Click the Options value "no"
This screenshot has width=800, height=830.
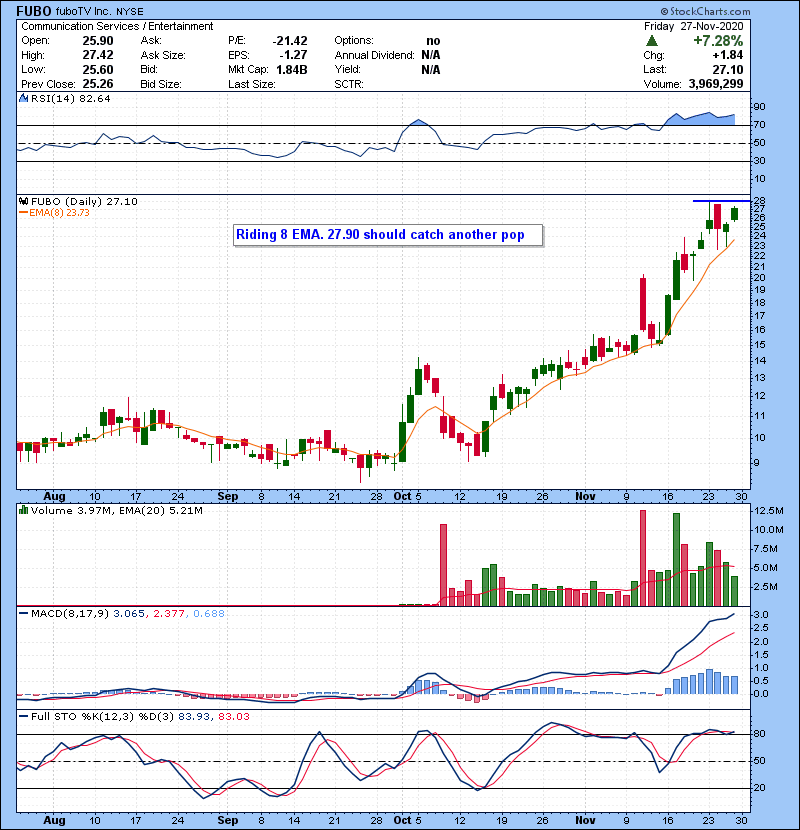point(433,41)
